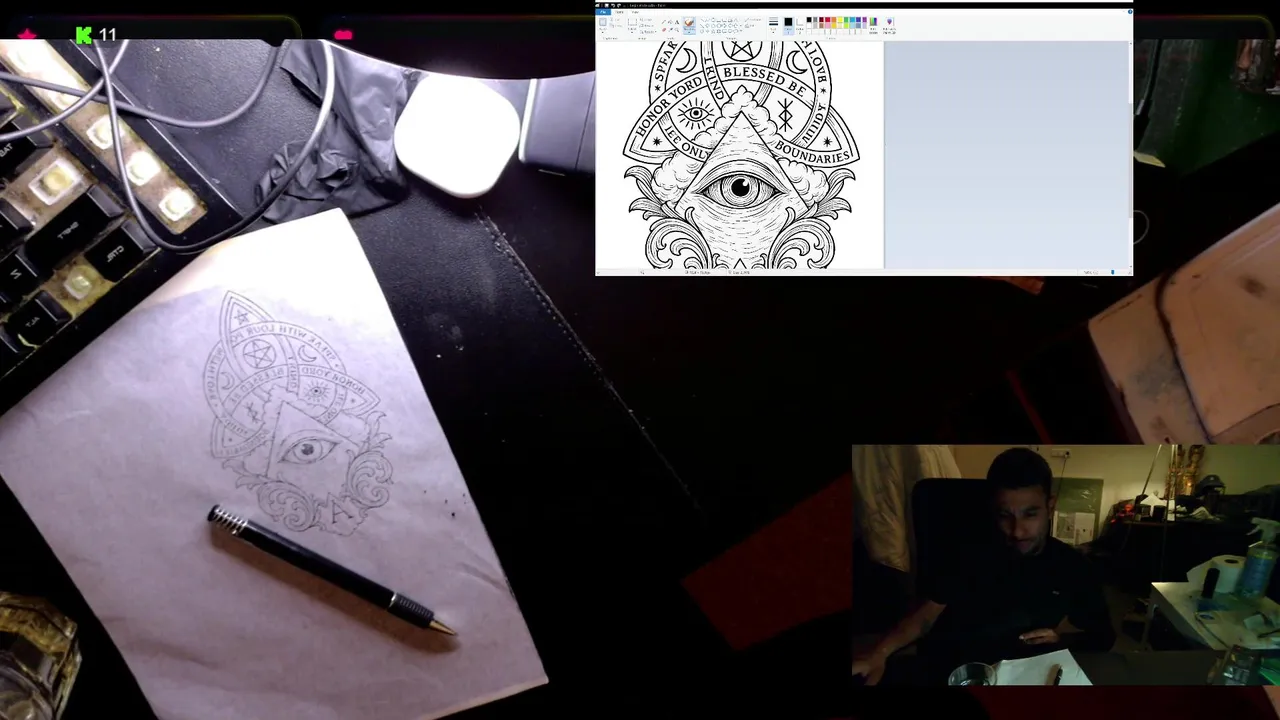Switch to the Home tab in Paint
This screenshot has height=720, width=1280.
click(x=619, y=12)
